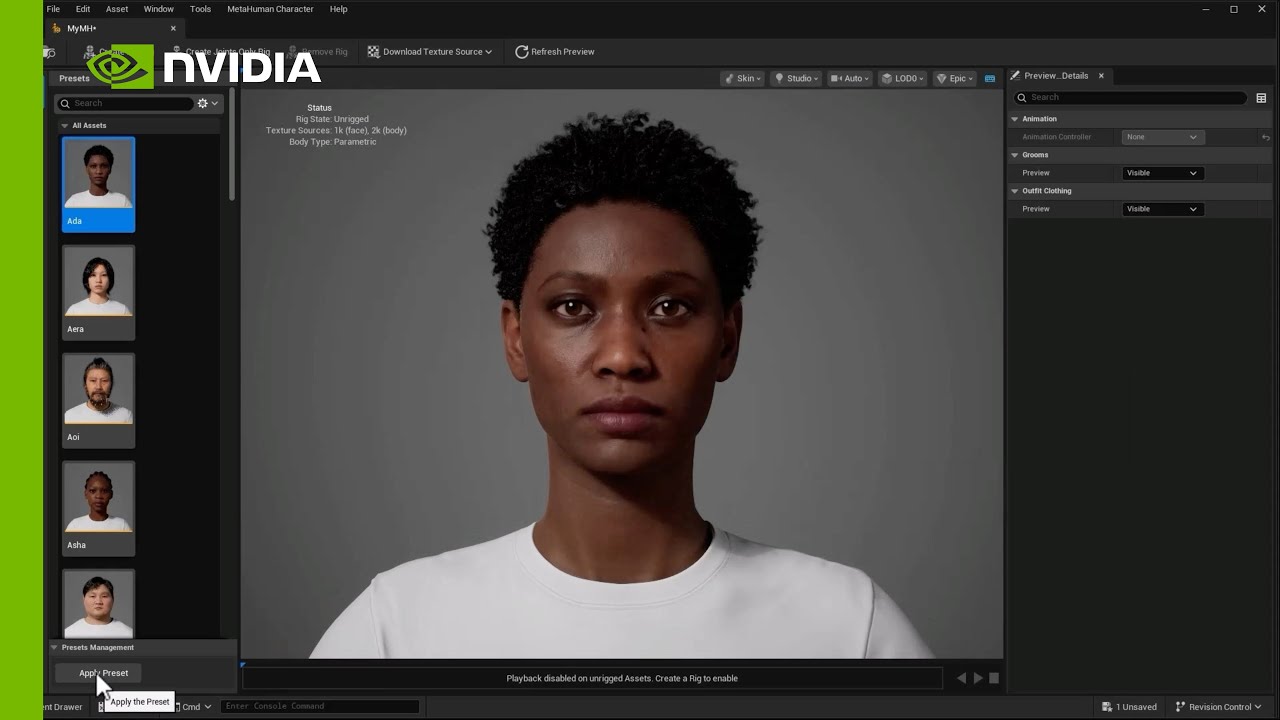Viewport: 1280px width, 720px height.
Task: Open the Epic quality dropdown
Action: (955, 78)
